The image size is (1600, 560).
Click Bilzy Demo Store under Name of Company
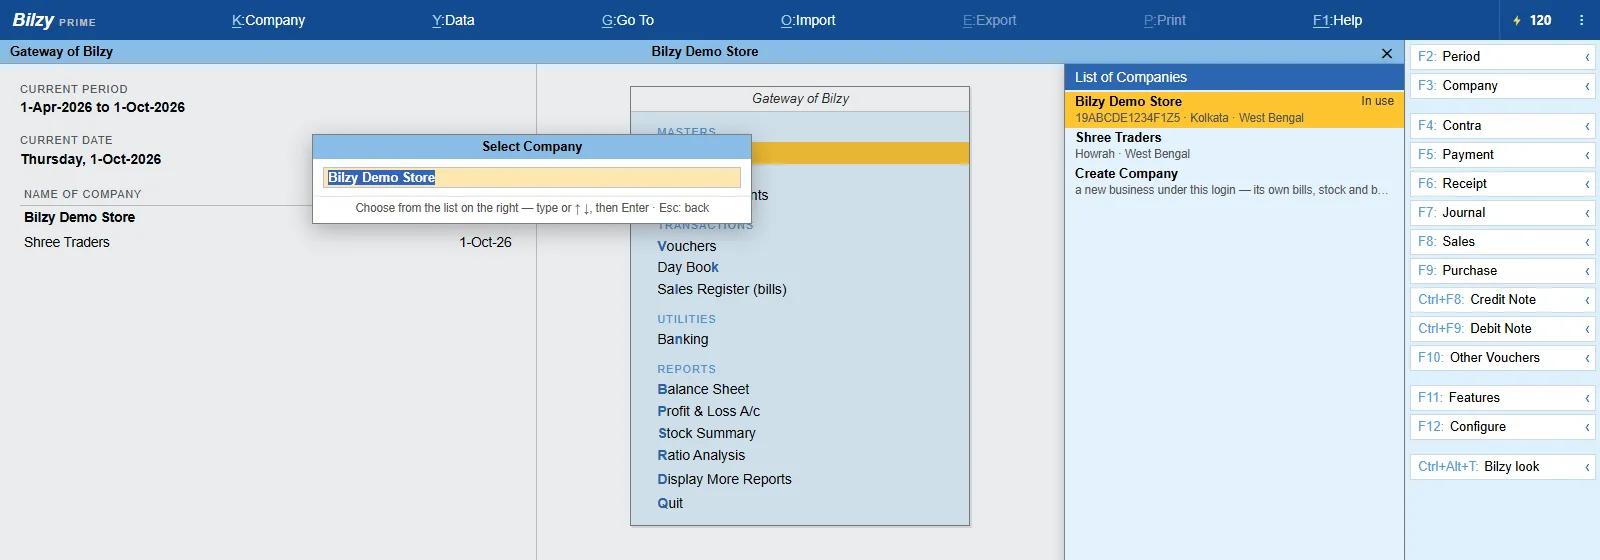tap(79, 217)
